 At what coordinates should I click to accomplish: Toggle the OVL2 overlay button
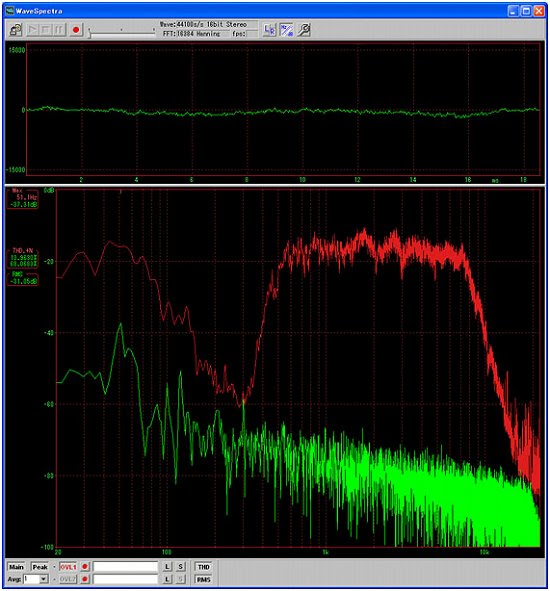click(x=68, y=579)
